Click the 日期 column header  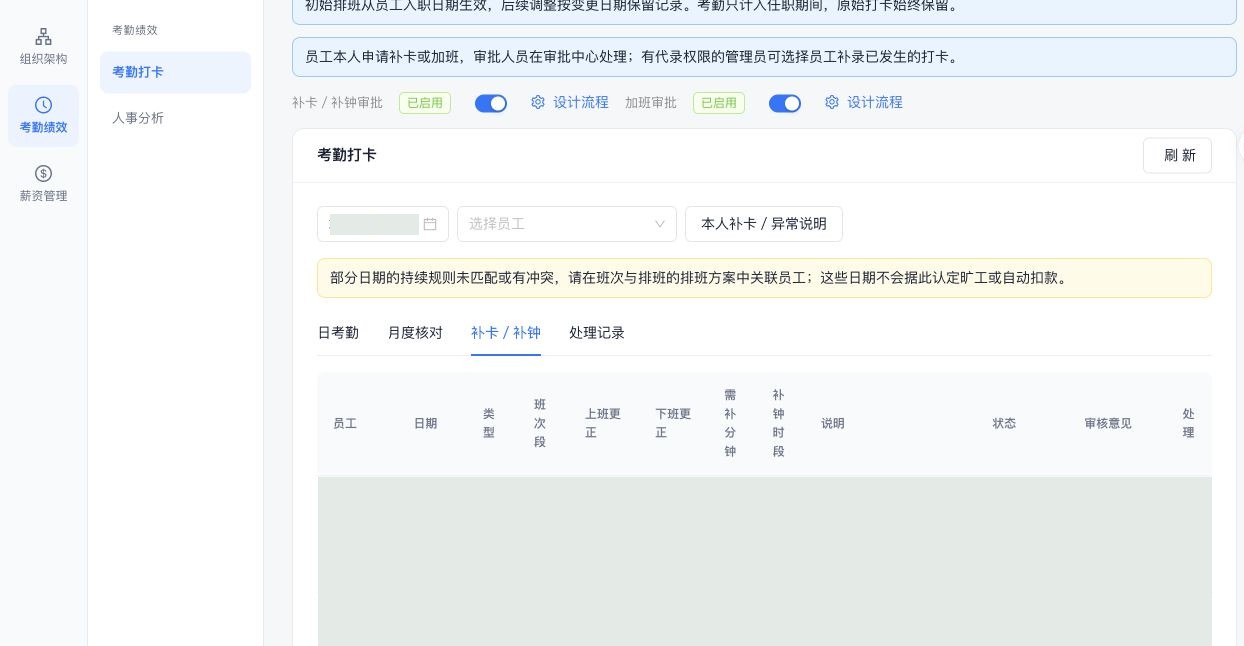(426, 424)
